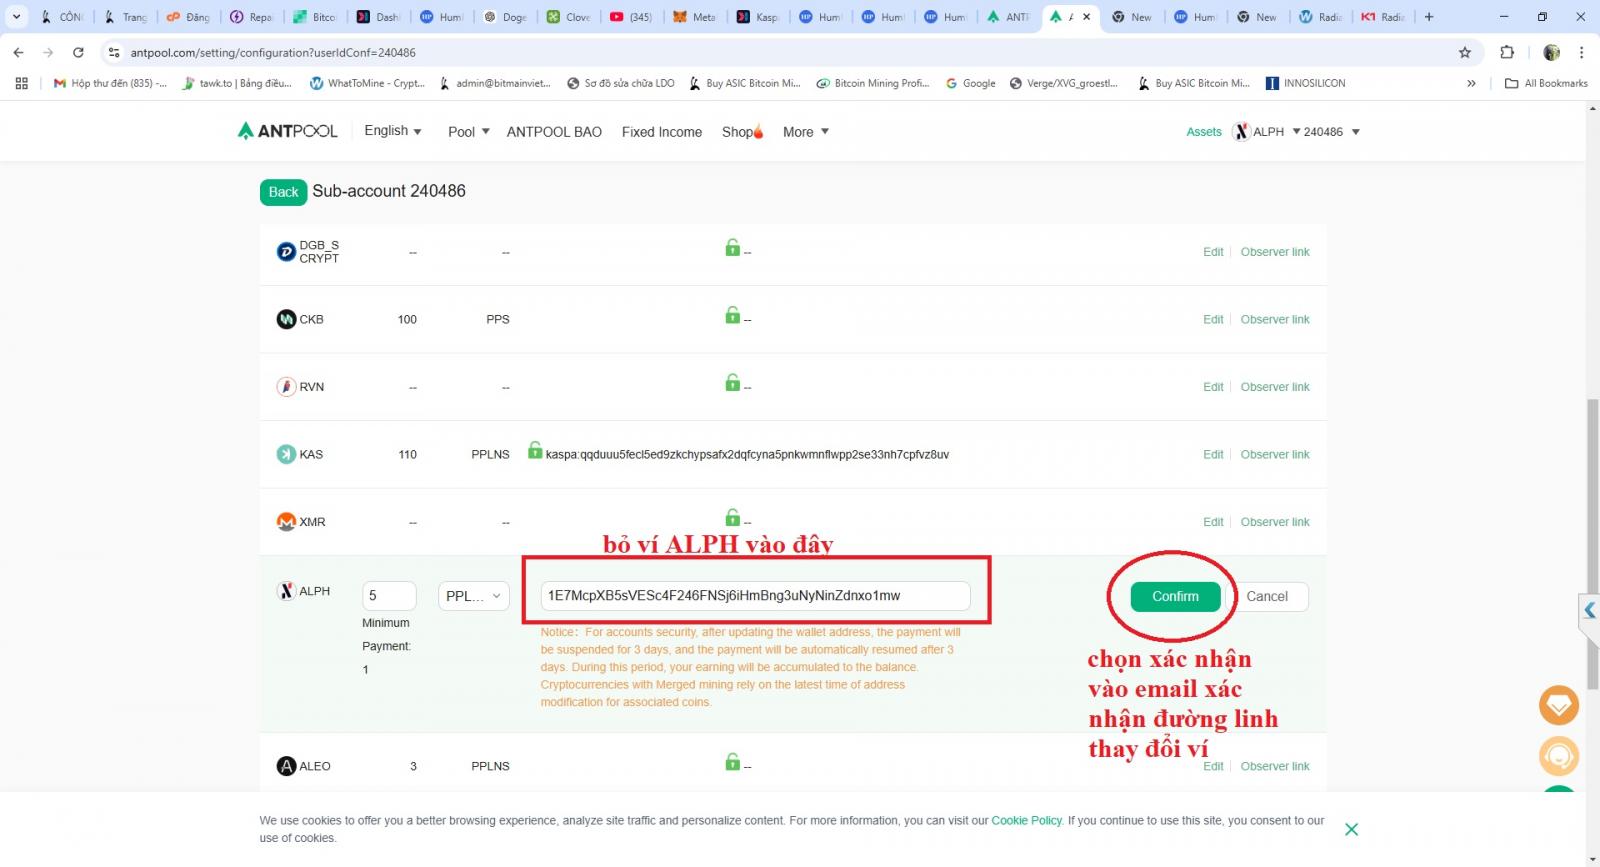Viewport: 1600px width, 867px height.
Task: Switch to the Doge tab
Action: click(x=505, y=17)
